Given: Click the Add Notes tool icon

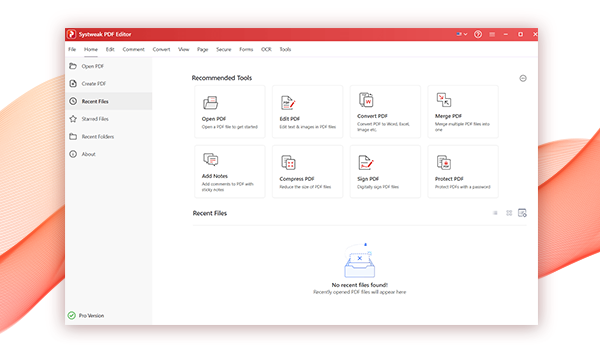Looking at the screenshot, I should point(210,159).
